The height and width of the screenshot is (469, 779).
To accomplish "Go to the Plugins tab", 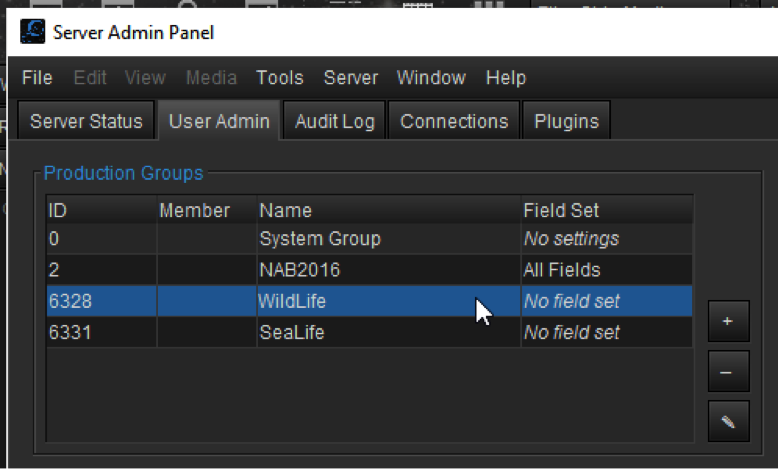I will coord(566,121).
